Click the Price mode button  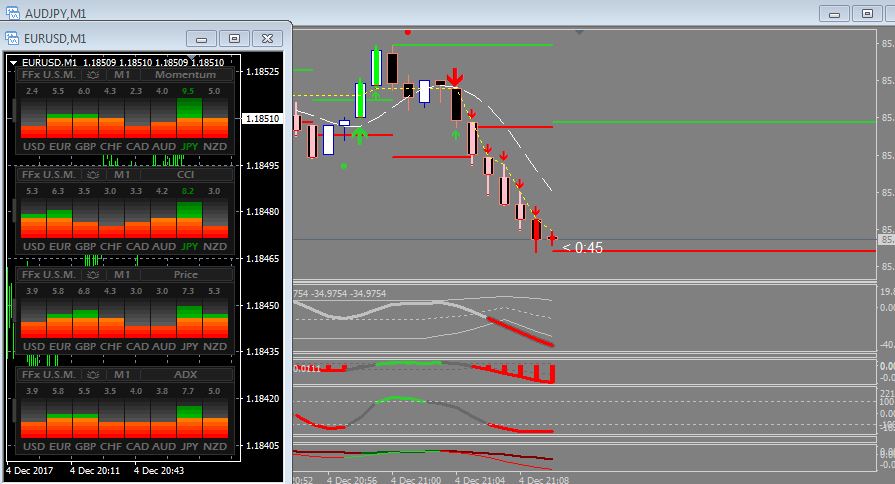click(186, 275)
